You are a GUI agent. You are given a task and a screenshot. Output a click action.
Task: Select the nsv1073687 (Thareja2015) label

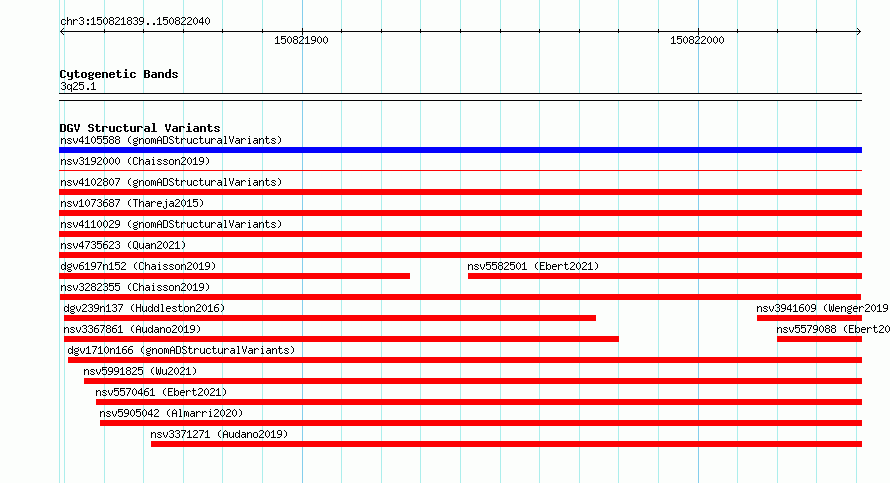(132, 203)
